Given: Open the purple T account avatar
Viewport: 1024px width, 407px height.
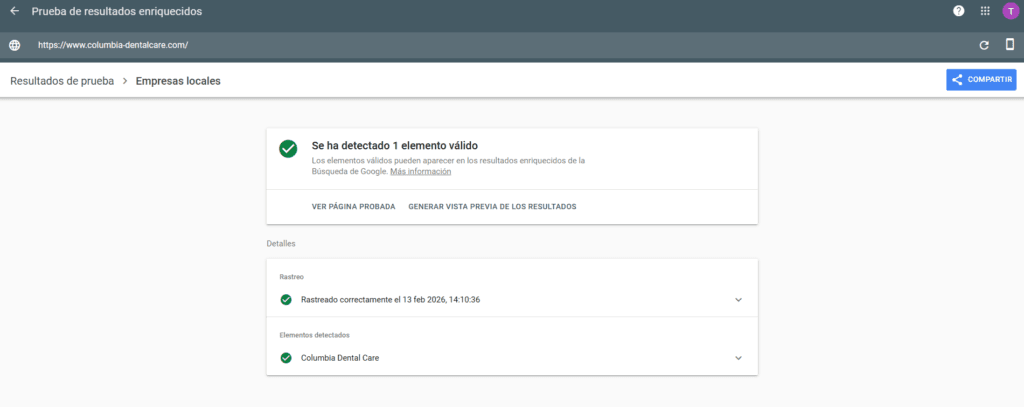Looking at the screenshot, I should point(1010,11).
